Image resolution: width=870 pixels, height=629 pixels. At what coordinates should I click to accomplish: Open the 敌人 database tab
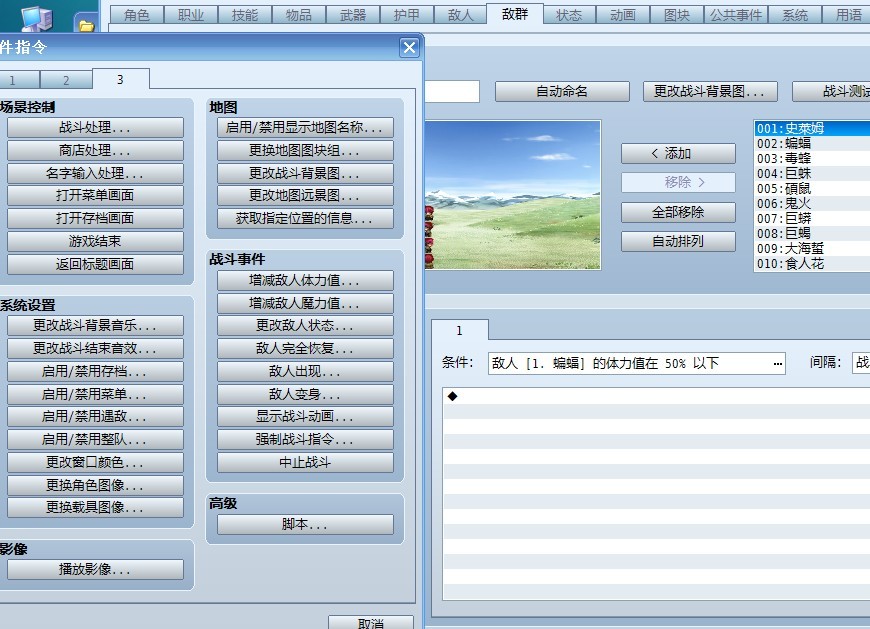(461, 15)
